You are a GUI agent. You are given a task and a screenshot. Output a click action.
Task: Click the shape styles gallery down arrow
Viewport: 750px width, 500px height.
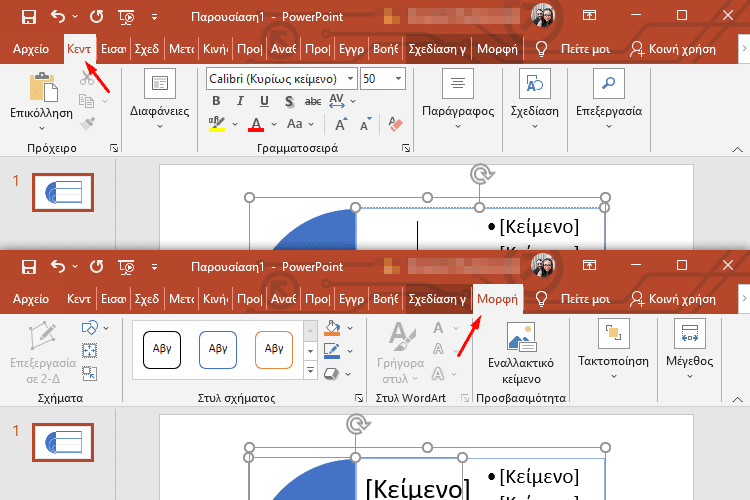pyautogui.click(x=310, y=351)
